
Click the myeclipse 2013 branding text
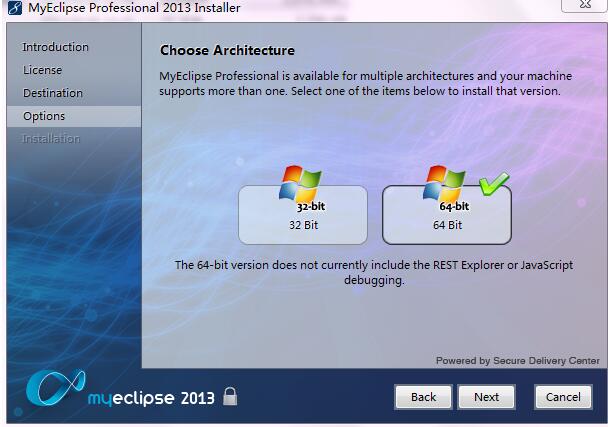[x=151, y=398]
